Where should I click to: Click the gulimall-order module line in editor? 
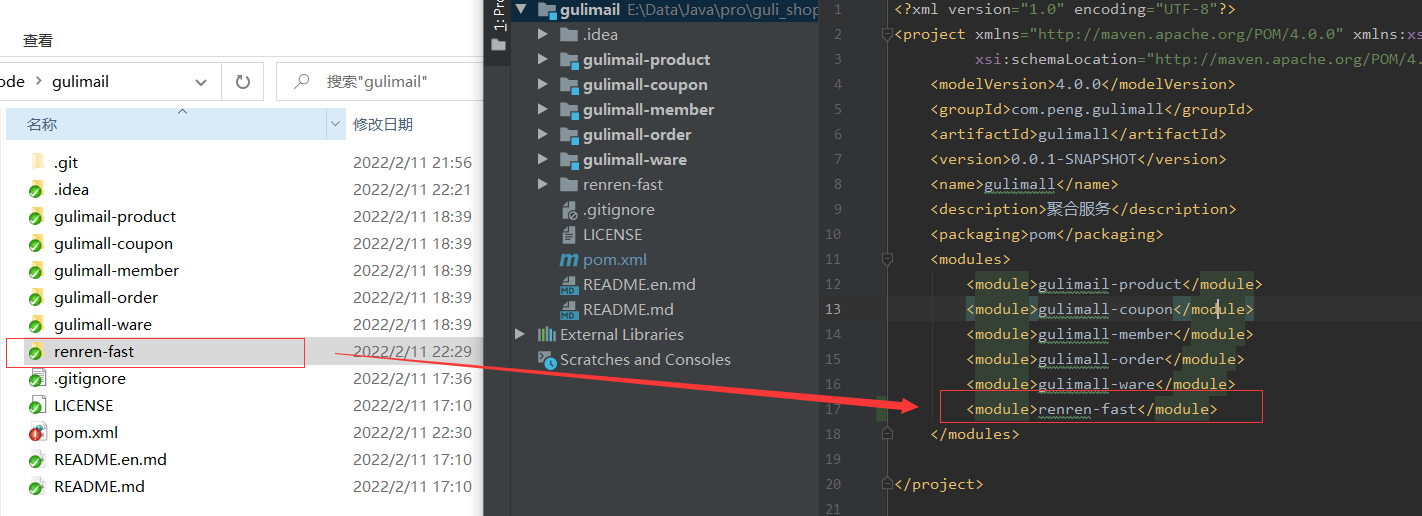coord(1105,359)
